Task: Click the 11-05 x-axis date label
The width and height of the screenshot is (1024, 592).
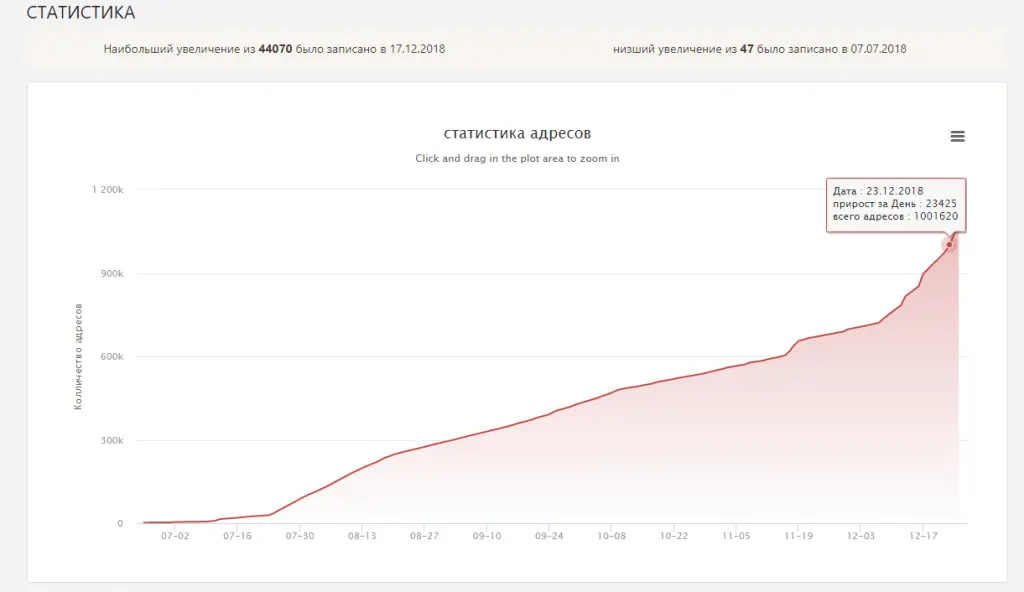Action: click(736, 536)
